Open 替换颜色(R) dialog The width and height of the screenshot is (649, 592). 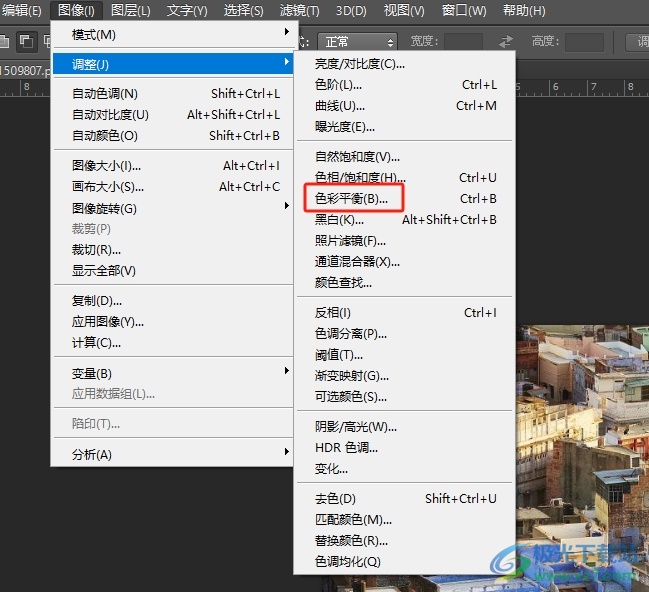[x=405, y=541]
